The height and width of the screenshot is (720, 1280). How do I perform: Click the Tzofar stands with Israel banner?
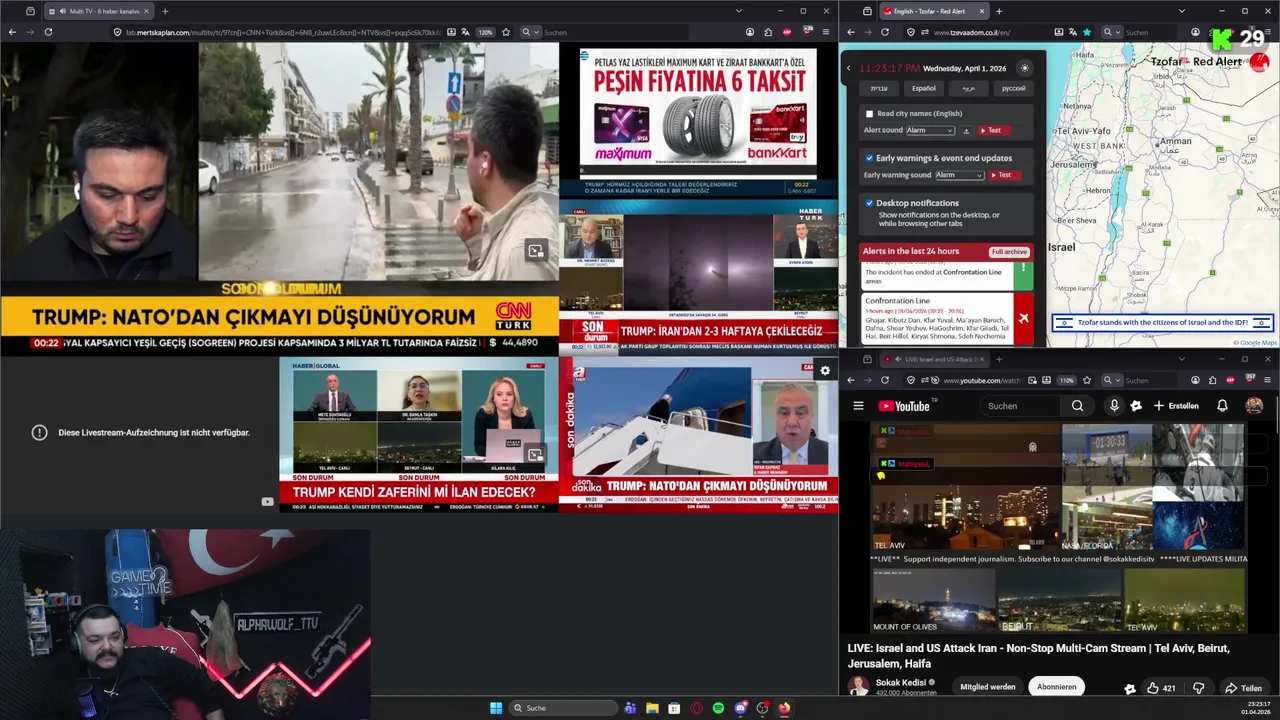point(1162,322)
